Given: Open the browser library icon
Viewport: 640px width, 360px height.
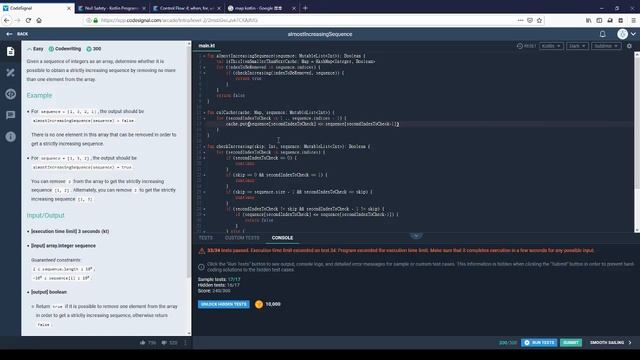Looking at the screenshot, I should tap(589, 20).
